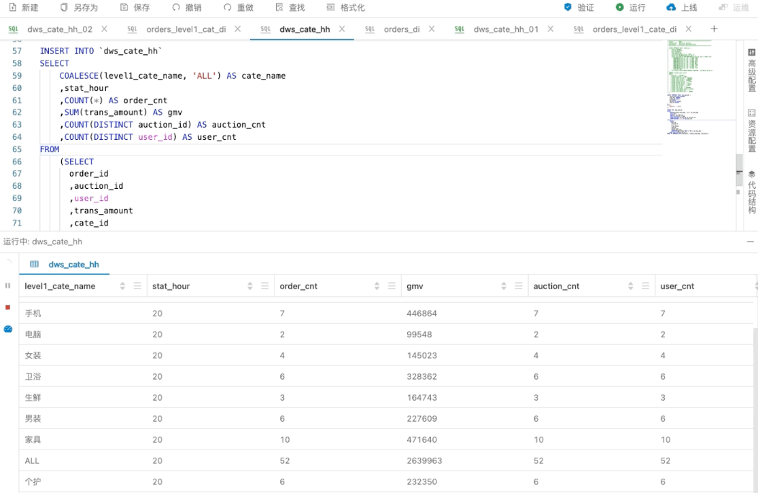Click the red stop icon in results sidebar
Viewport: 758px width, 493px height.
8,307
